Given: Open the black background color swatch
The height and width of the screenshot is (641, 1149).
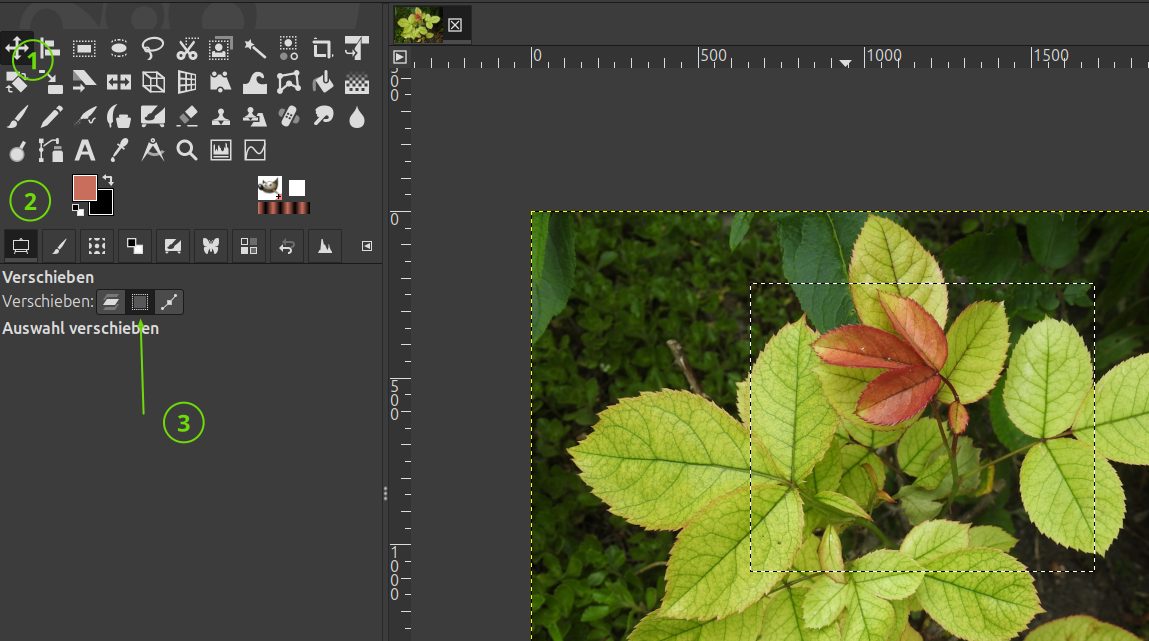Looking at the screenshot, I should coord(105,205).
